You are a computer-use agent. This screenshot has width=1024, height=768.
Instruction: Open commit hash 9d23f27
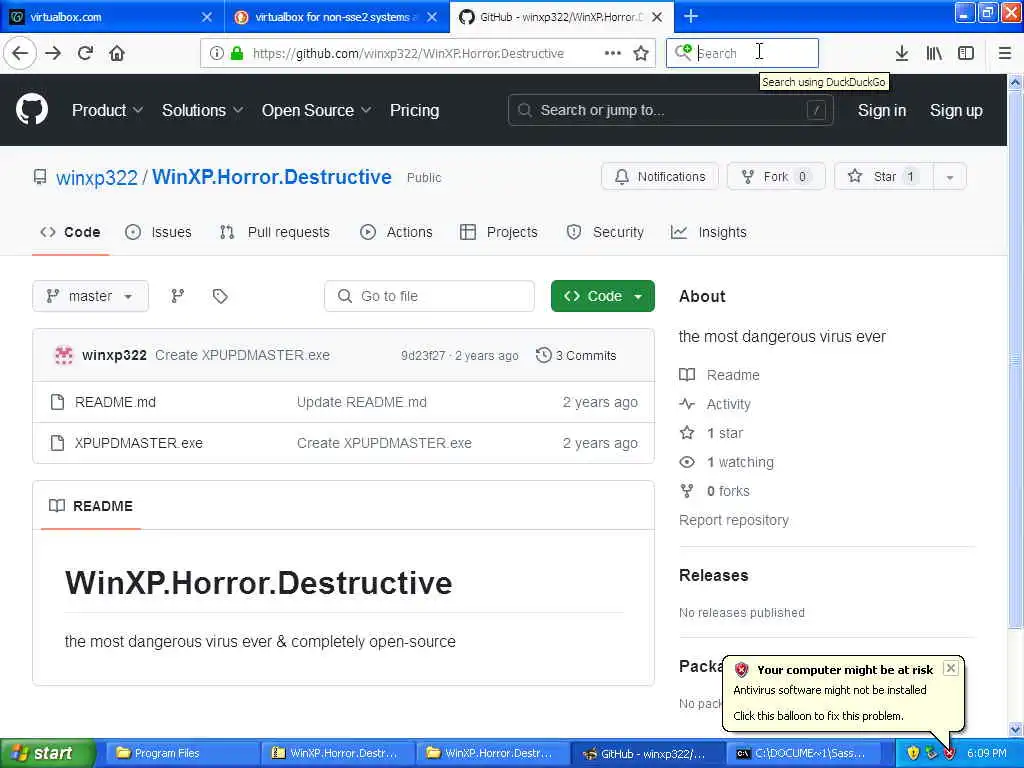pyautogui.click(x=423, y=356)
